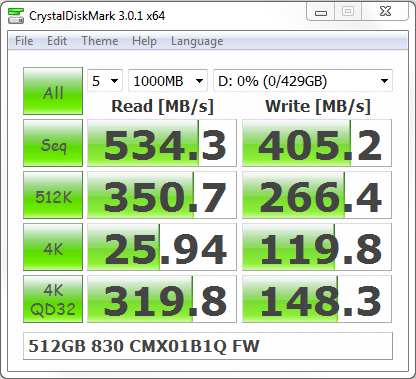Open the D: drive selection dropdown
416x379 pixels.
click(303, 81)
